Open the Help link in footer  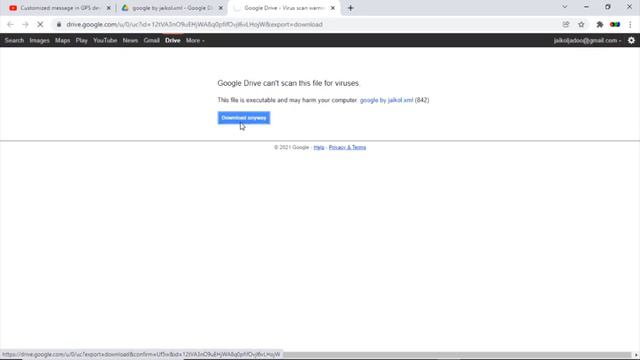tap(319, 147)
